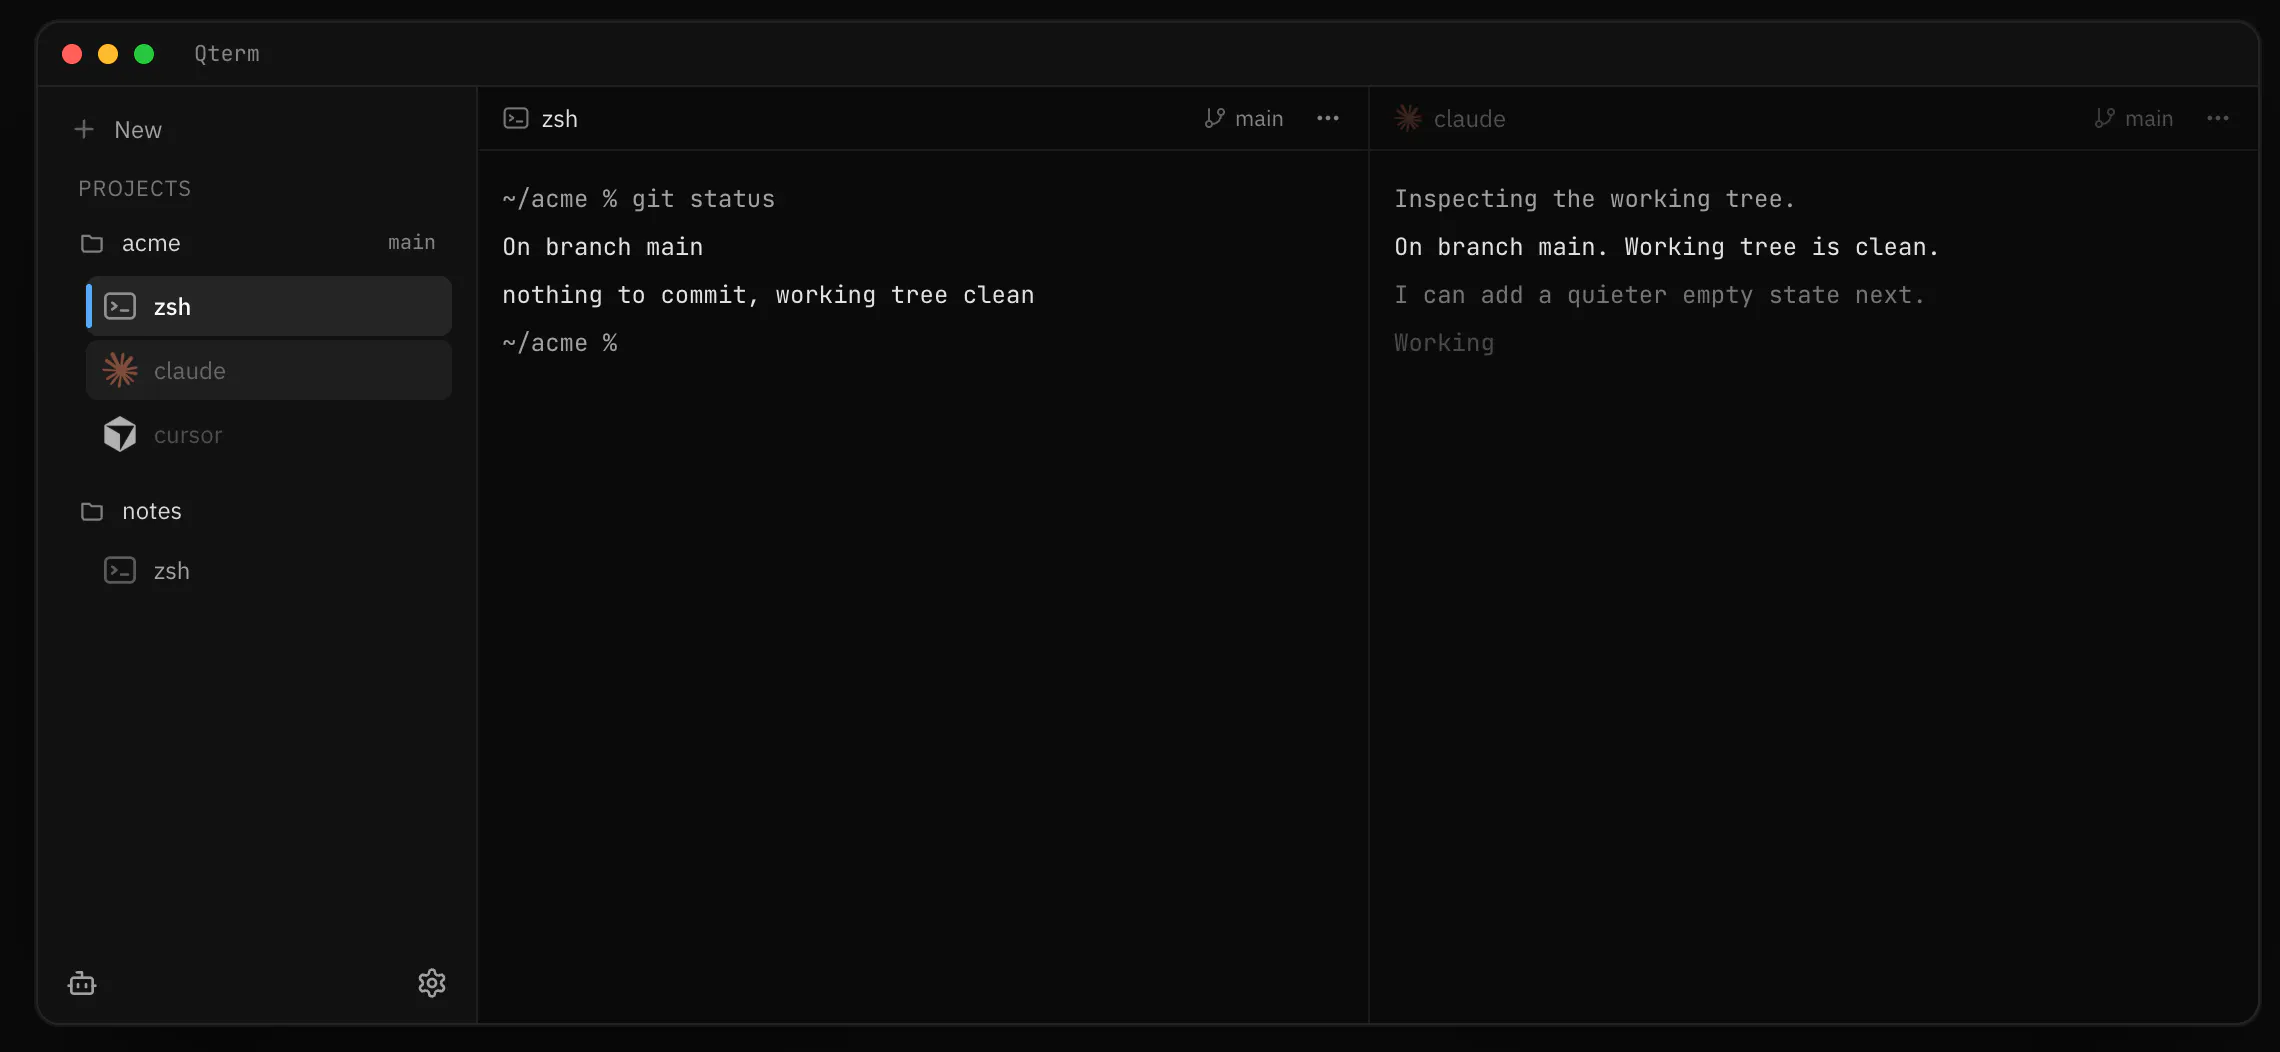Select the zsh terminal icon under notes
2280x1052 pixels.
[120, 570]
